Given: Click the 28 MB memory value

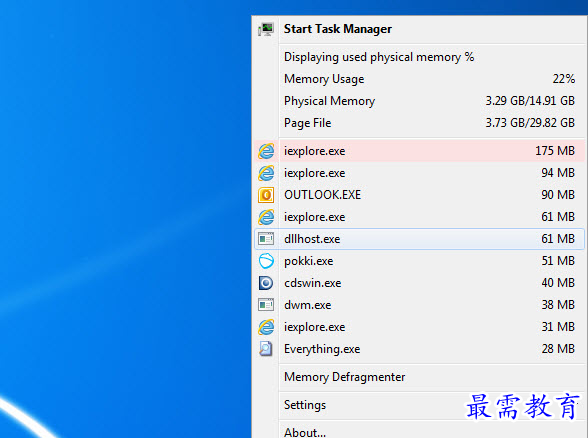Looking at the screenshot, I should (x=558, y=348).
